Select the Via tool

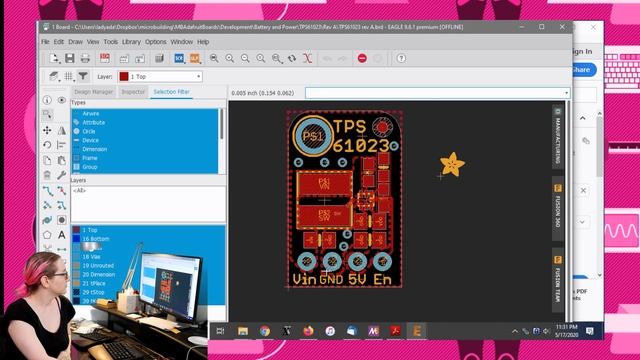pyautogui.click(x=62, y=220)
